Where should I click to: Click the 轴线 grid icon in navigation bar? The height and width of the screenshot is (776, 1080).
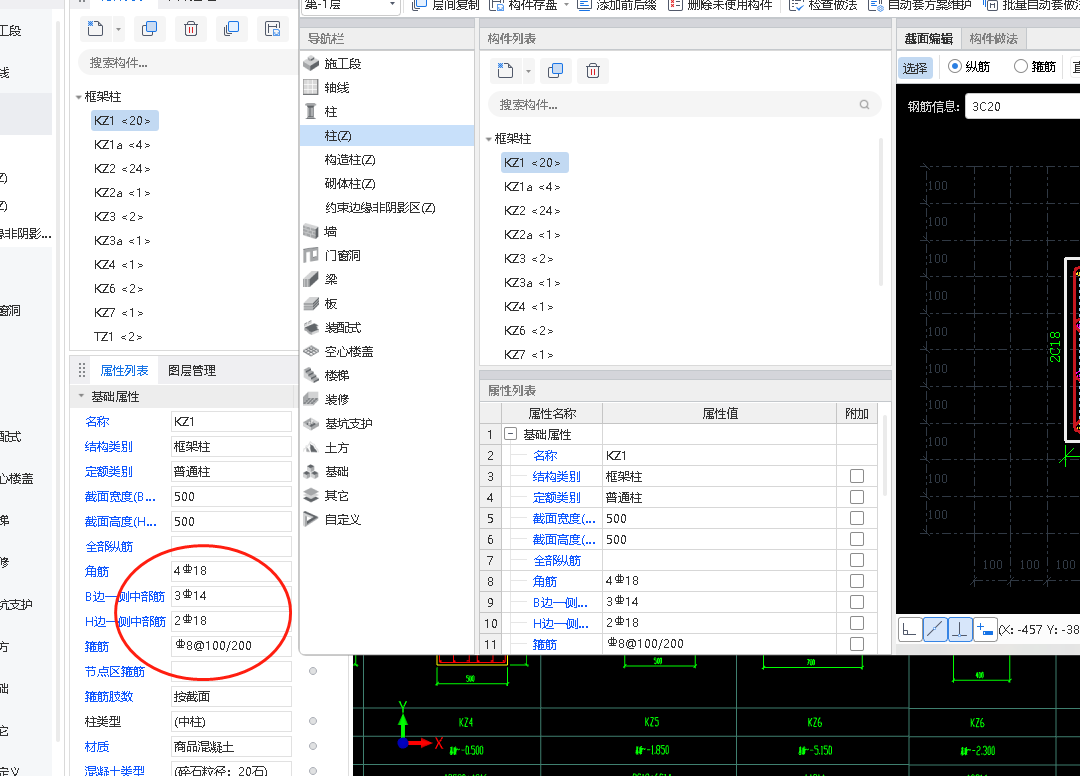tap(311, 87)
